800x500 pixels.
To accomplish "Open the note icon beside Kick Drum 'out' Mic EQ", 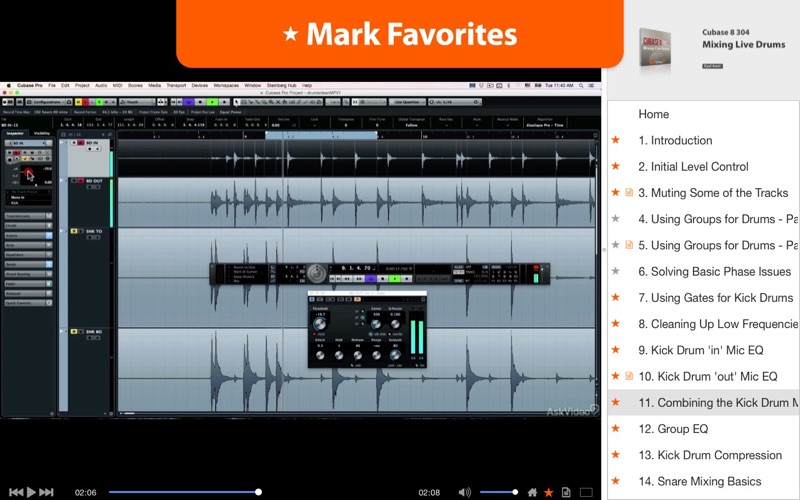I will (x=629, y=376).
